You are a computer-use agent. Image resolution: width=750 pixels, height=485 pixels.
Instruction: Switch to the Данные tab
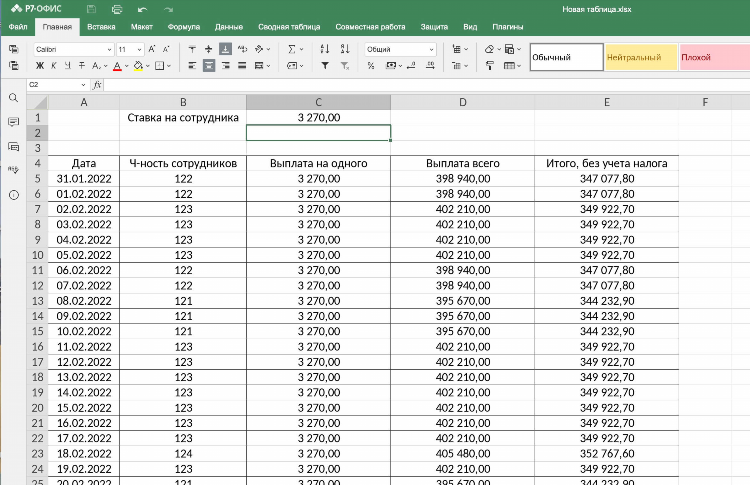tap(229, 27)
